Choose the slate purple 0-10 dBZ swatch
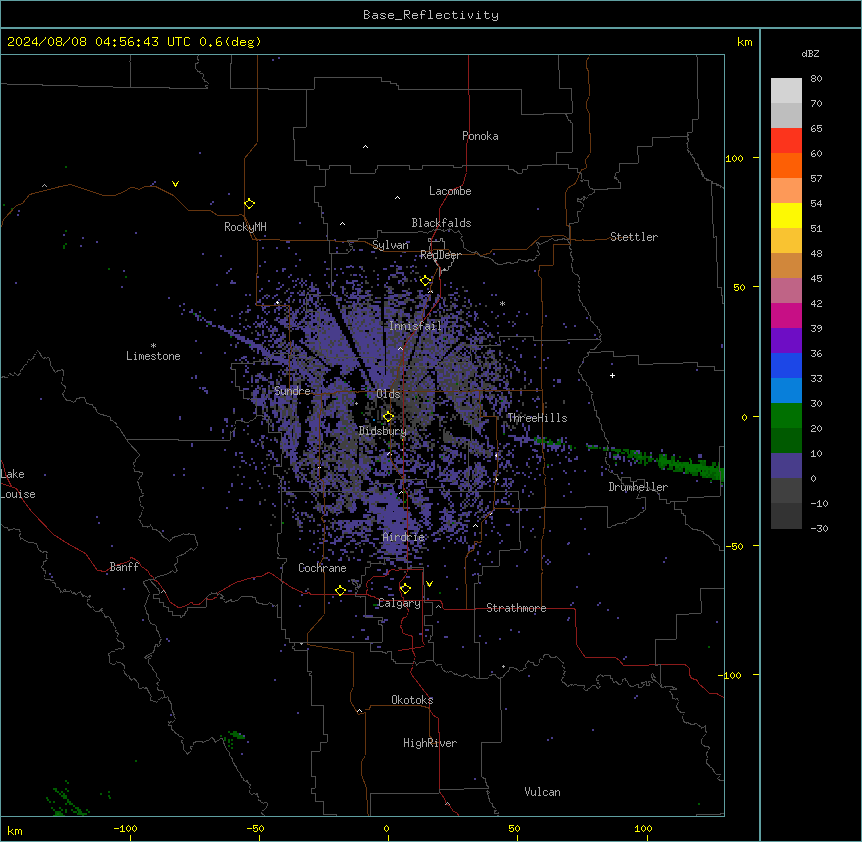The image size is (862, 842). (786, 466)
